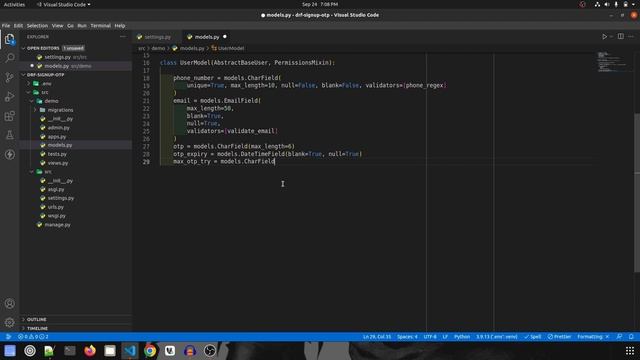
Task: Click the editor vertical scrollbar
Action: coord(637,192)
